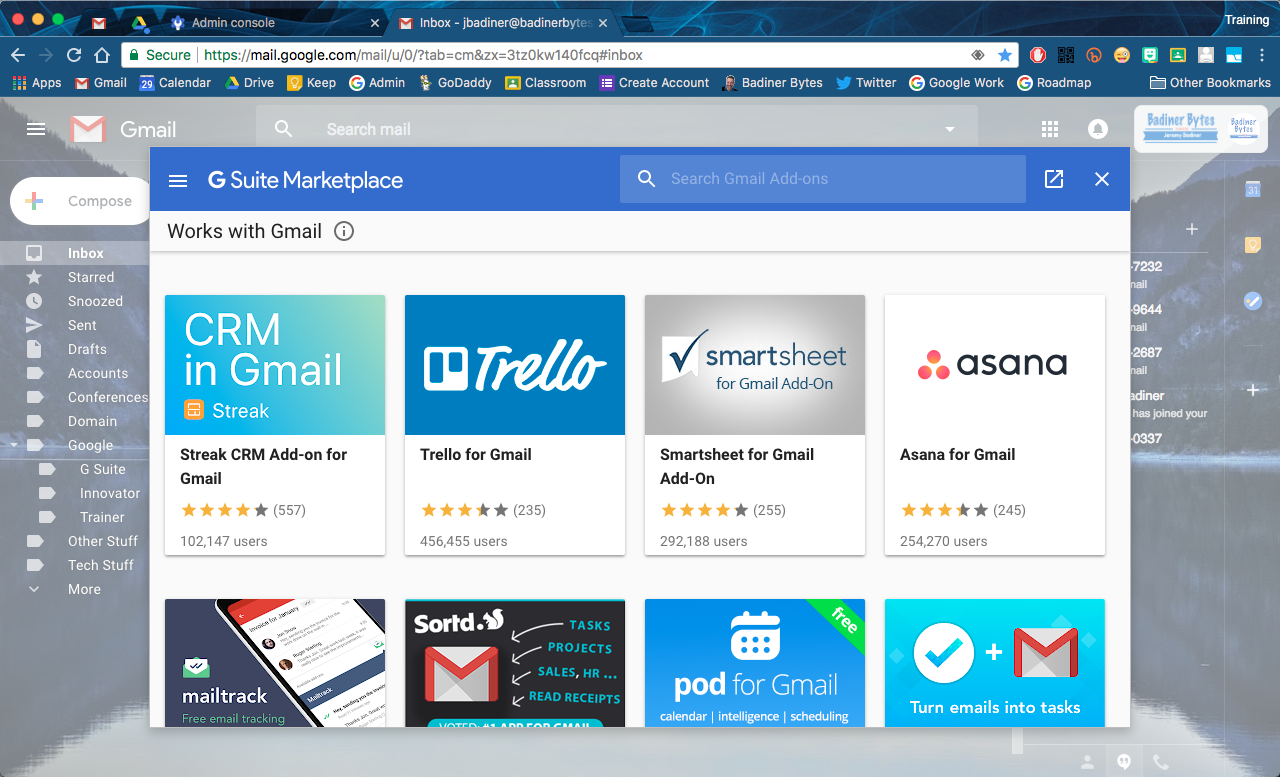Open the Other Bookmarks folder
This screenshot has height=777, width=1280.
(x=1210, y=83)
